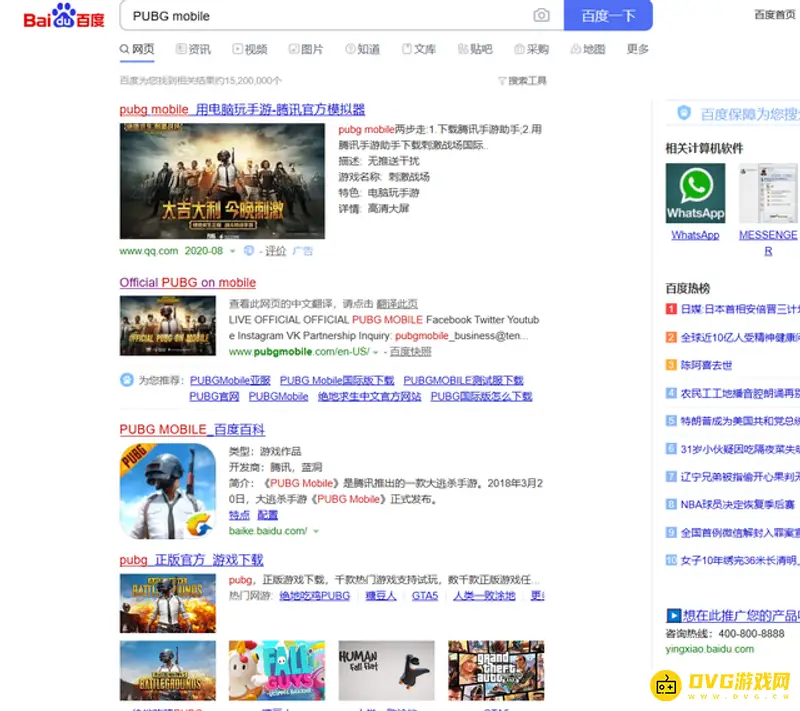Open pubg mobile 腾讯官方模拟器 result title
Screen dimensions: 800x711
coord(242,109)
